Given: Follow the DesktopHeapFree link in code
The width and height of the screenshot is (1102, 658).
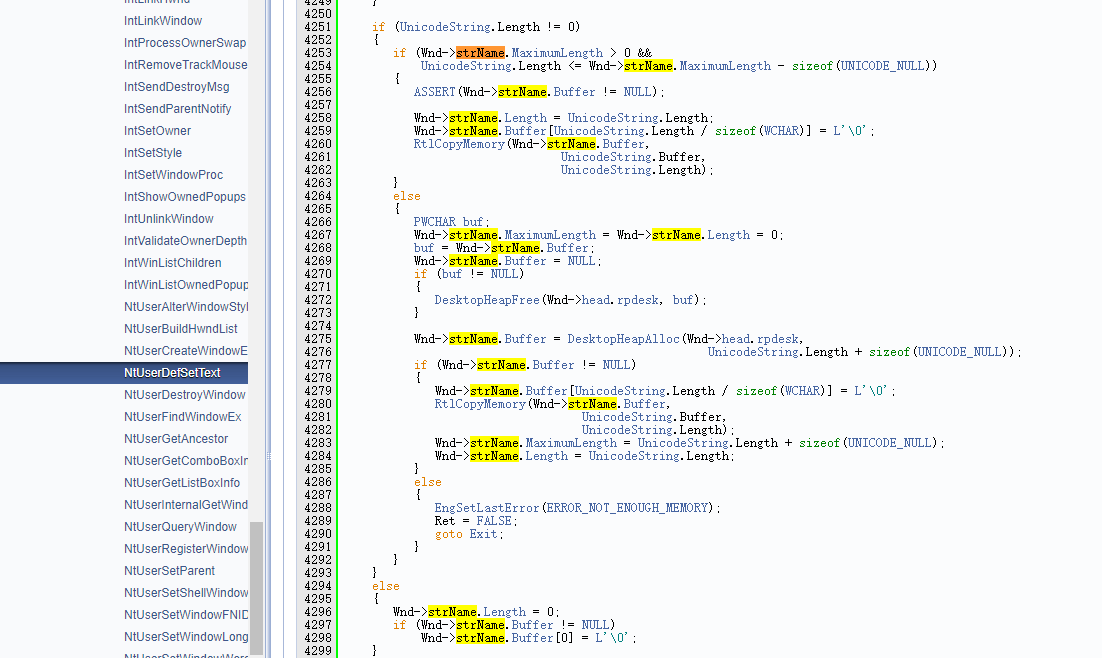Looking at the screenshot, I should pos(486,300).
